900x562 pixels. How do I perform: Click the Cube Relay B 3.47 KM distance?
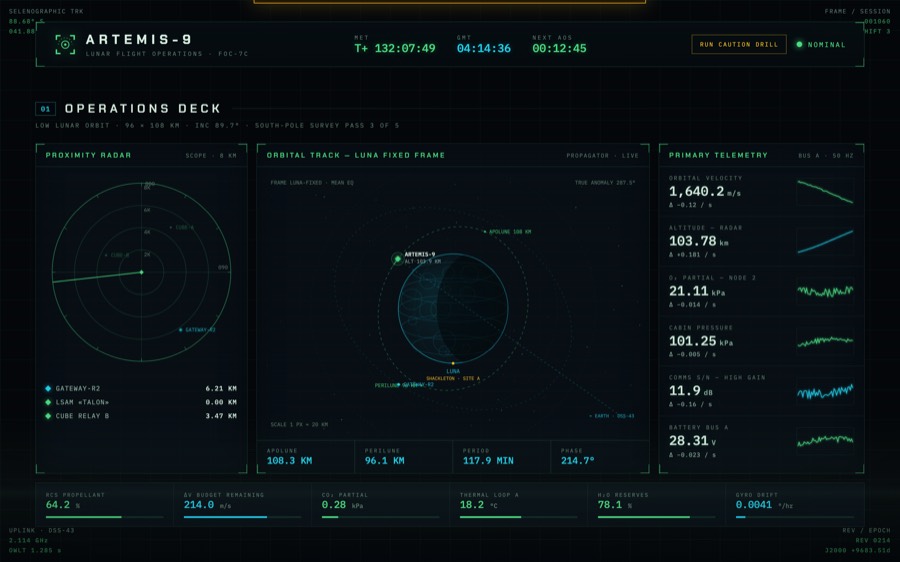[x=221, y=416]
